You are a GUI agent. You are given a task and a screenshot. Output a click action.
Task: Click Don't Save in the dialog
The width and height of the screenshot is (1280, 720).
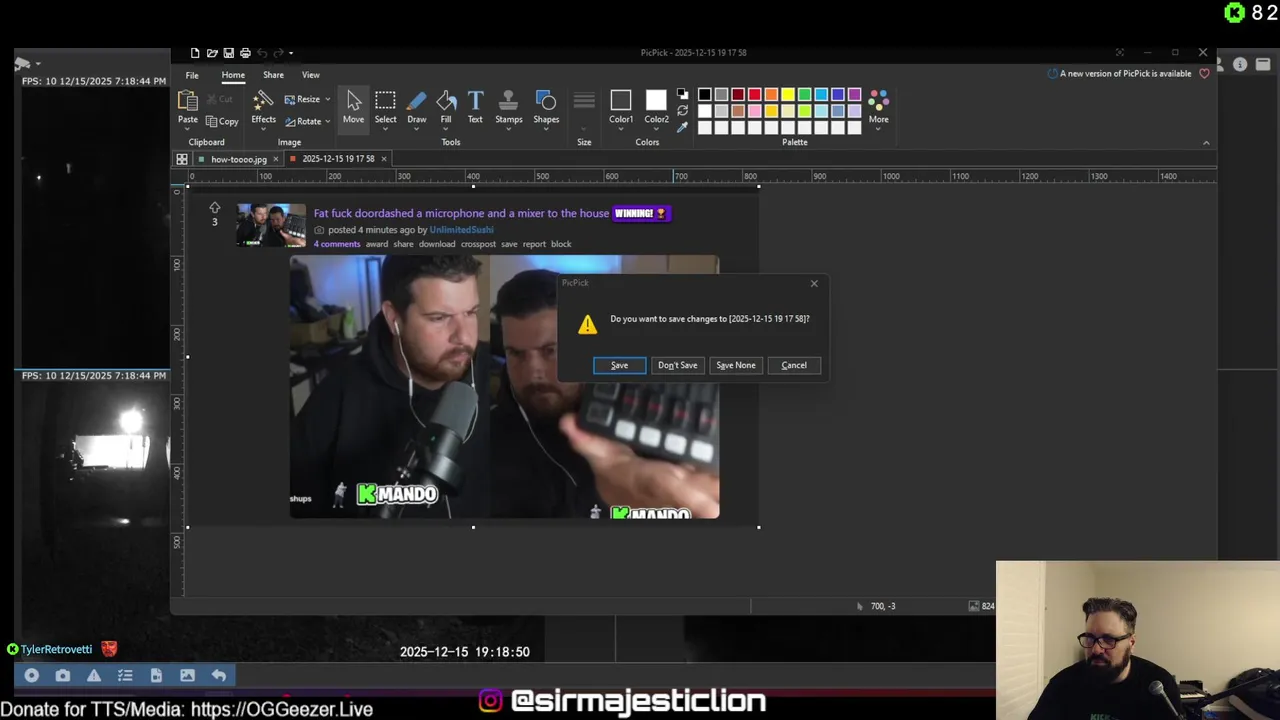[x=678, y=365]
